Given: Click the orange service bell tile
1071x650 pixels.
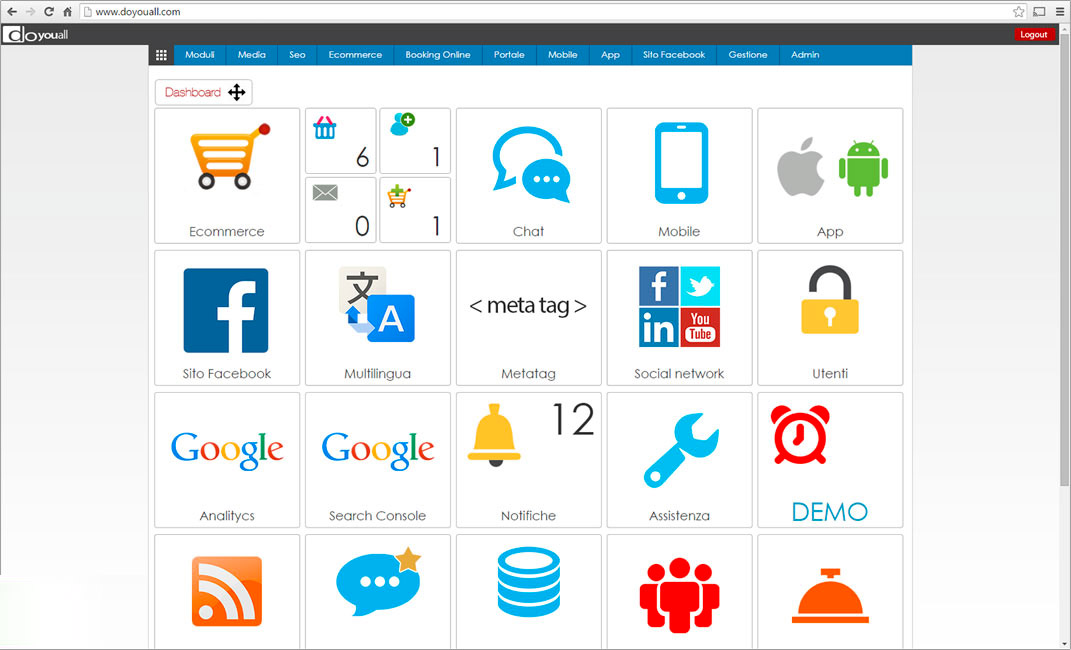Looking at the screenshot, I should 830,592.
